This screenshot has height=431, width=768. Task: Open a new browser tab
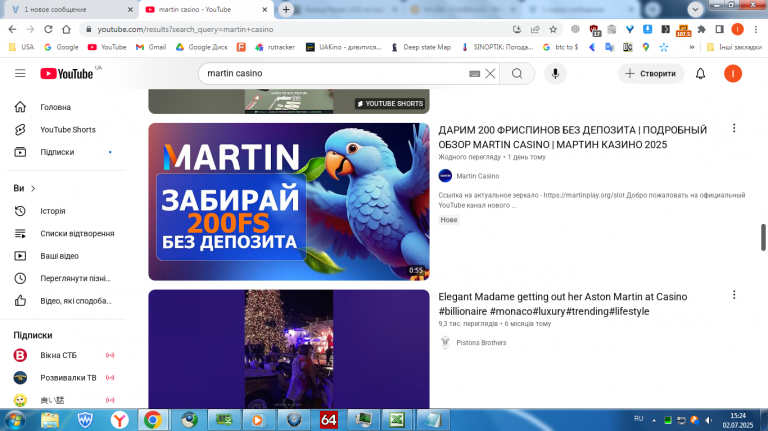286,9
